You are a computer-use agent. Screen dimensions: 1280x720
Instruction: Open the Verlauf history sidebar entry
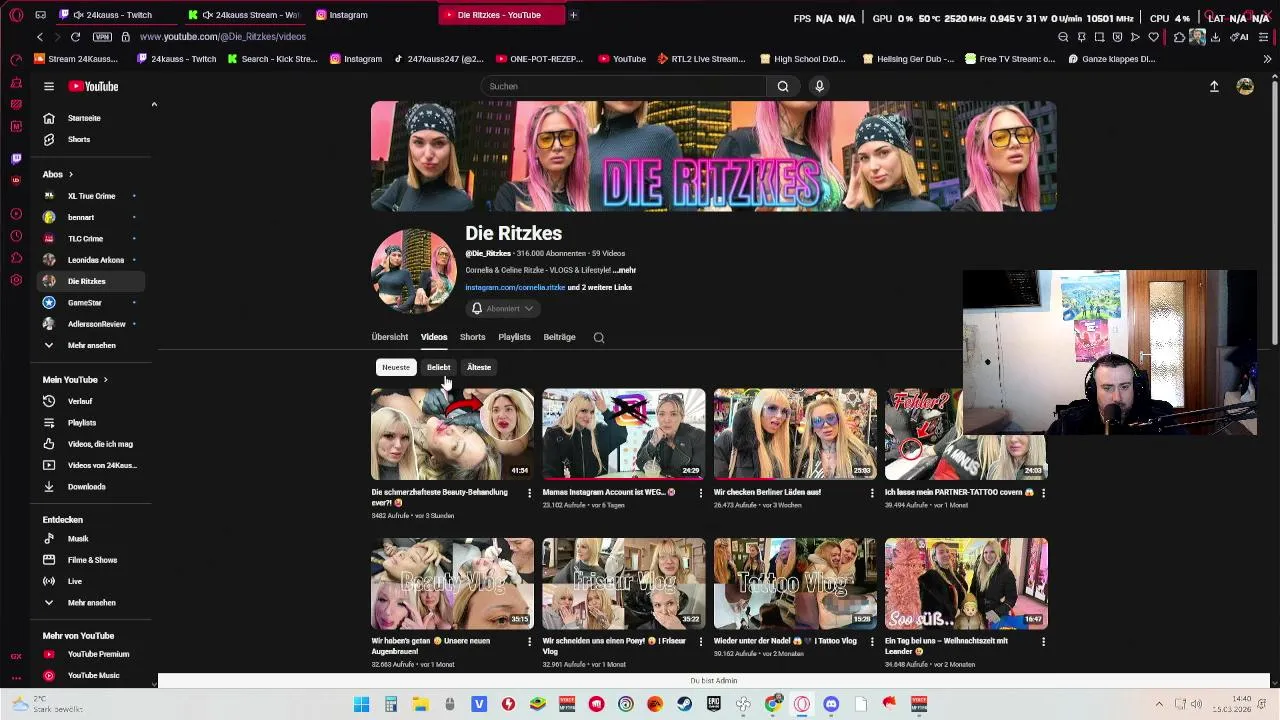coord(80,401)
